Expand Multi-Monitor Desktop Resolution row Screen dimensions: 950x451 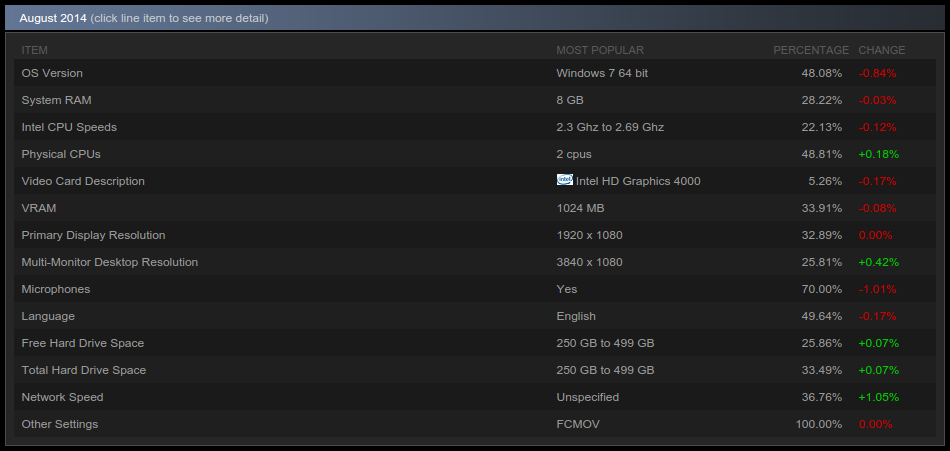[x=474, y=262]
